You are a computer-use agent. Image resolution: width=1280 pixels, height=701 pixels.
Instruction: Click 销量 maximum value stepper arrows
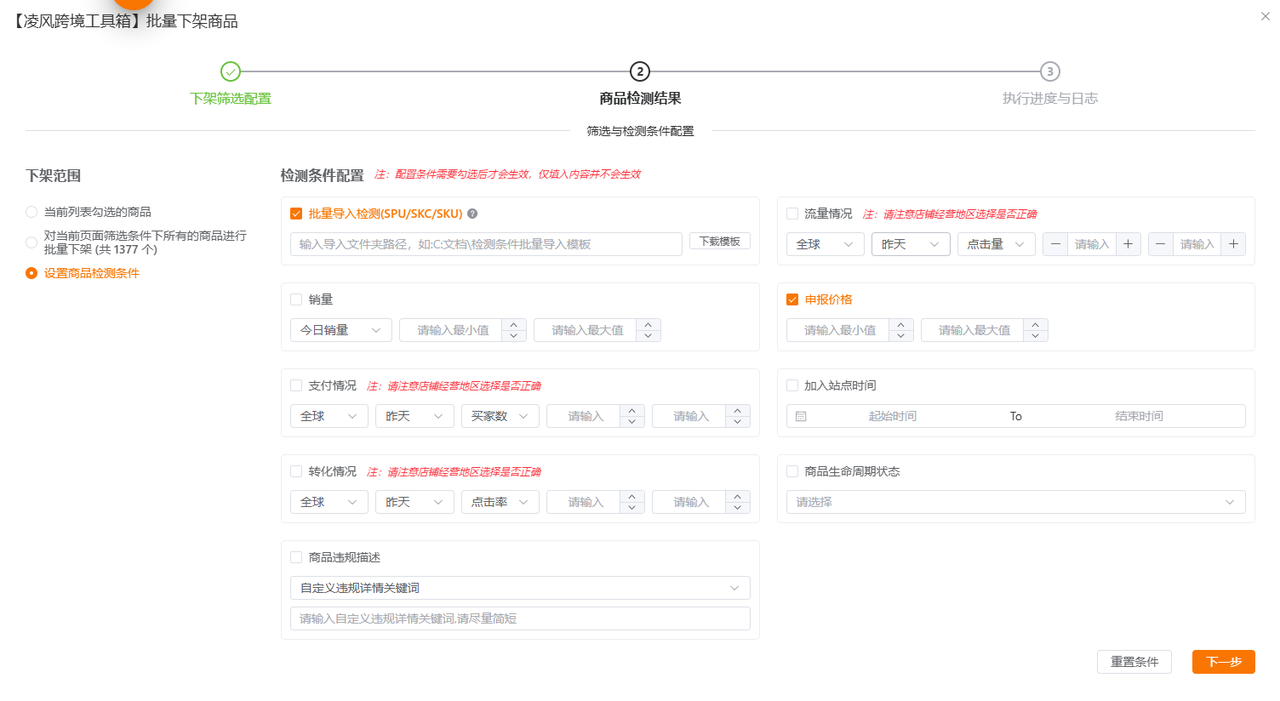tap(649, 330)
